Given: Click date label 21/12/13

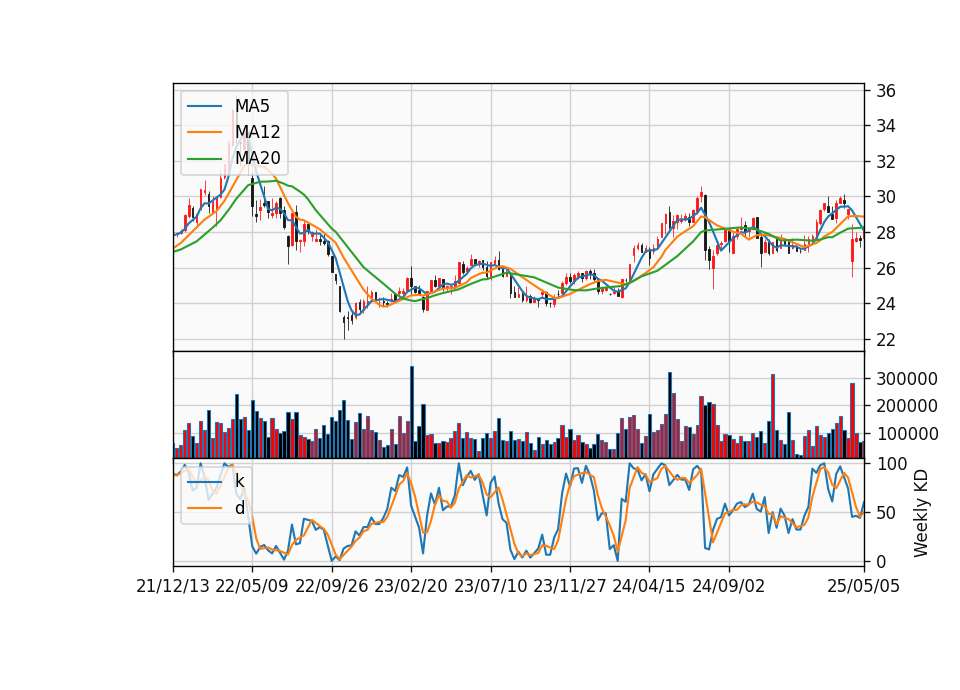Looking at the screenshot, I should pos(173,587).
